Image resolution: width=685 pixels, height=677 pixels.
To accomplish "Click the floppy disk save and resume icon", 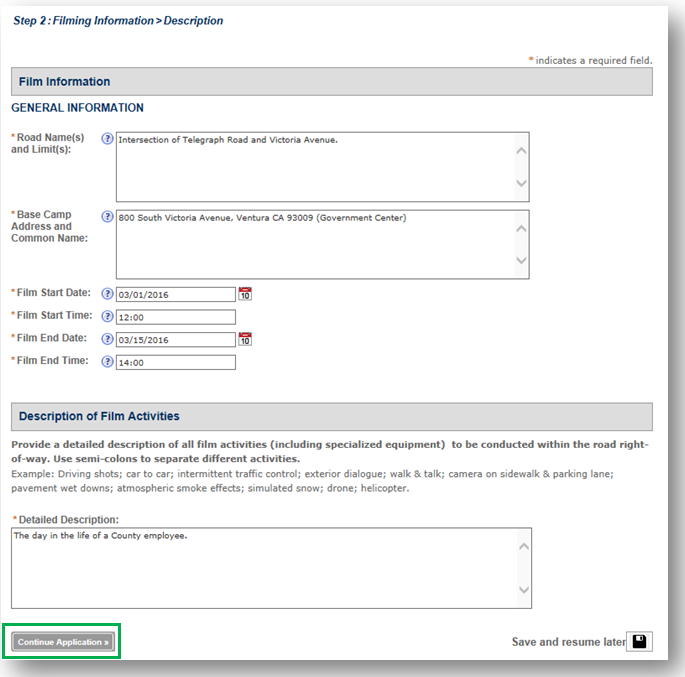I will [640, 641].
